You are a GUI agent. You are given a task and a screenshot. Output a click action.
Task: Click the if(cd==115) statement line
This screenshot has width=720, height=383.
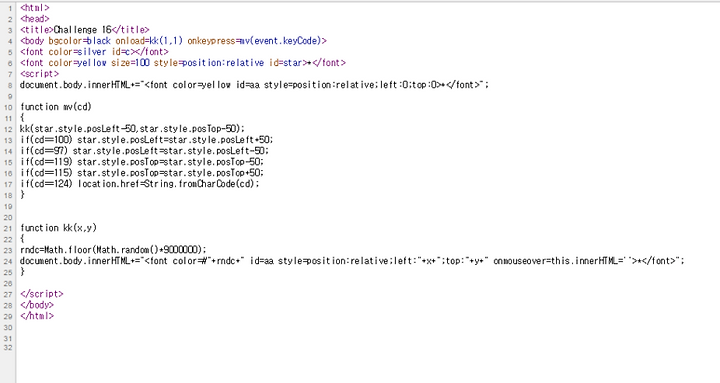tap(142, 173)
